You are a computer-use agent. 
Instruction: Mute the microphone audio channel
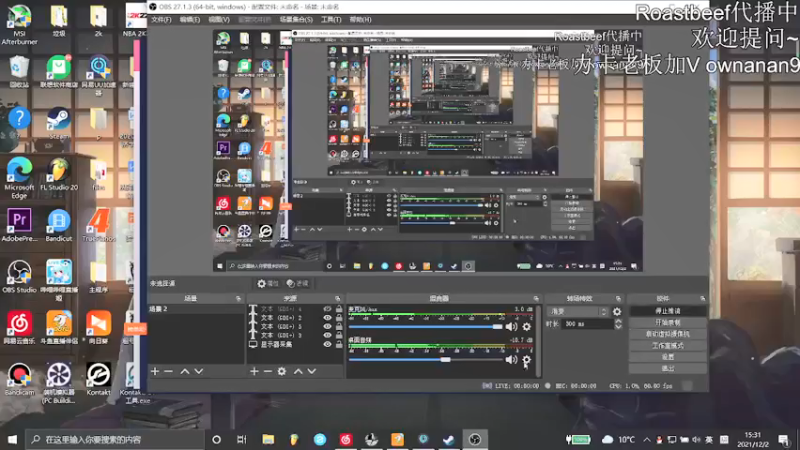coord(511,327)
